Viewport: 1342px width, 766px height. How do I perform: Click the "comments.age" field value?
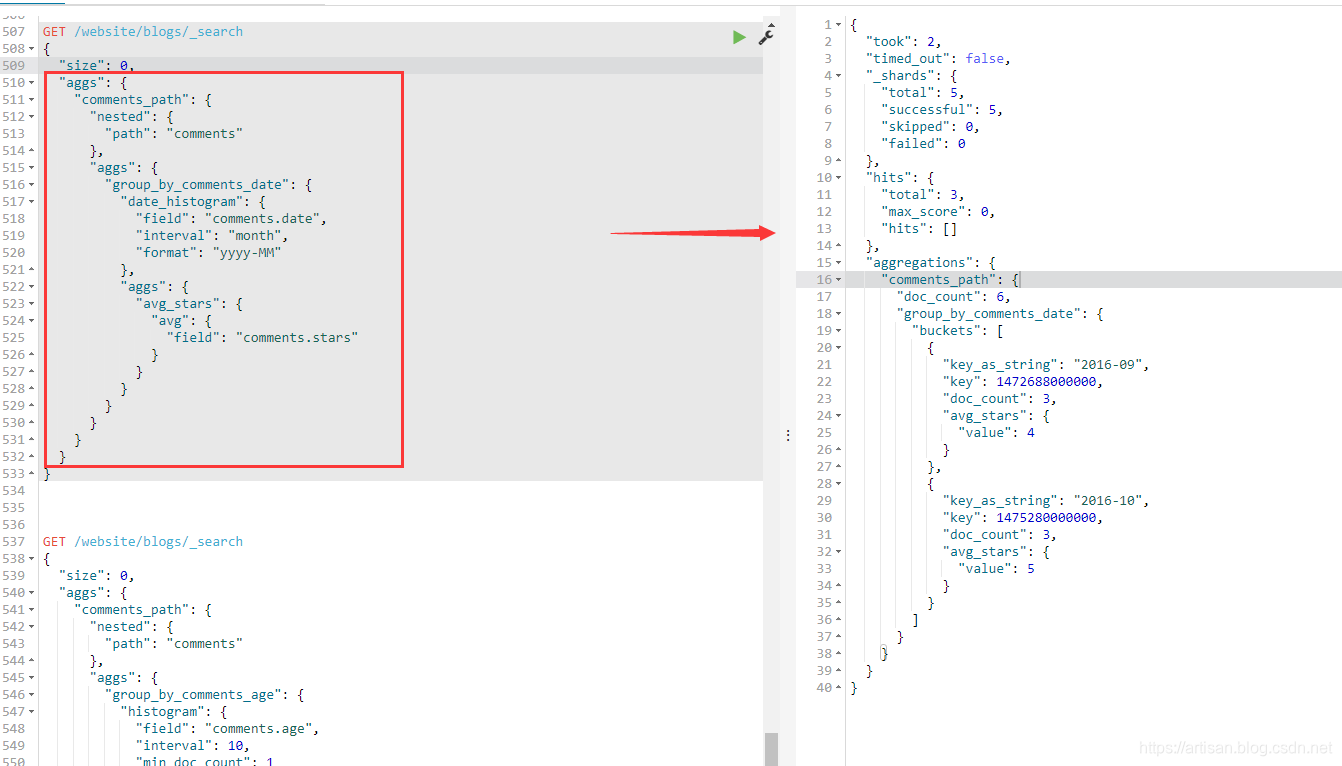(261, 729)
